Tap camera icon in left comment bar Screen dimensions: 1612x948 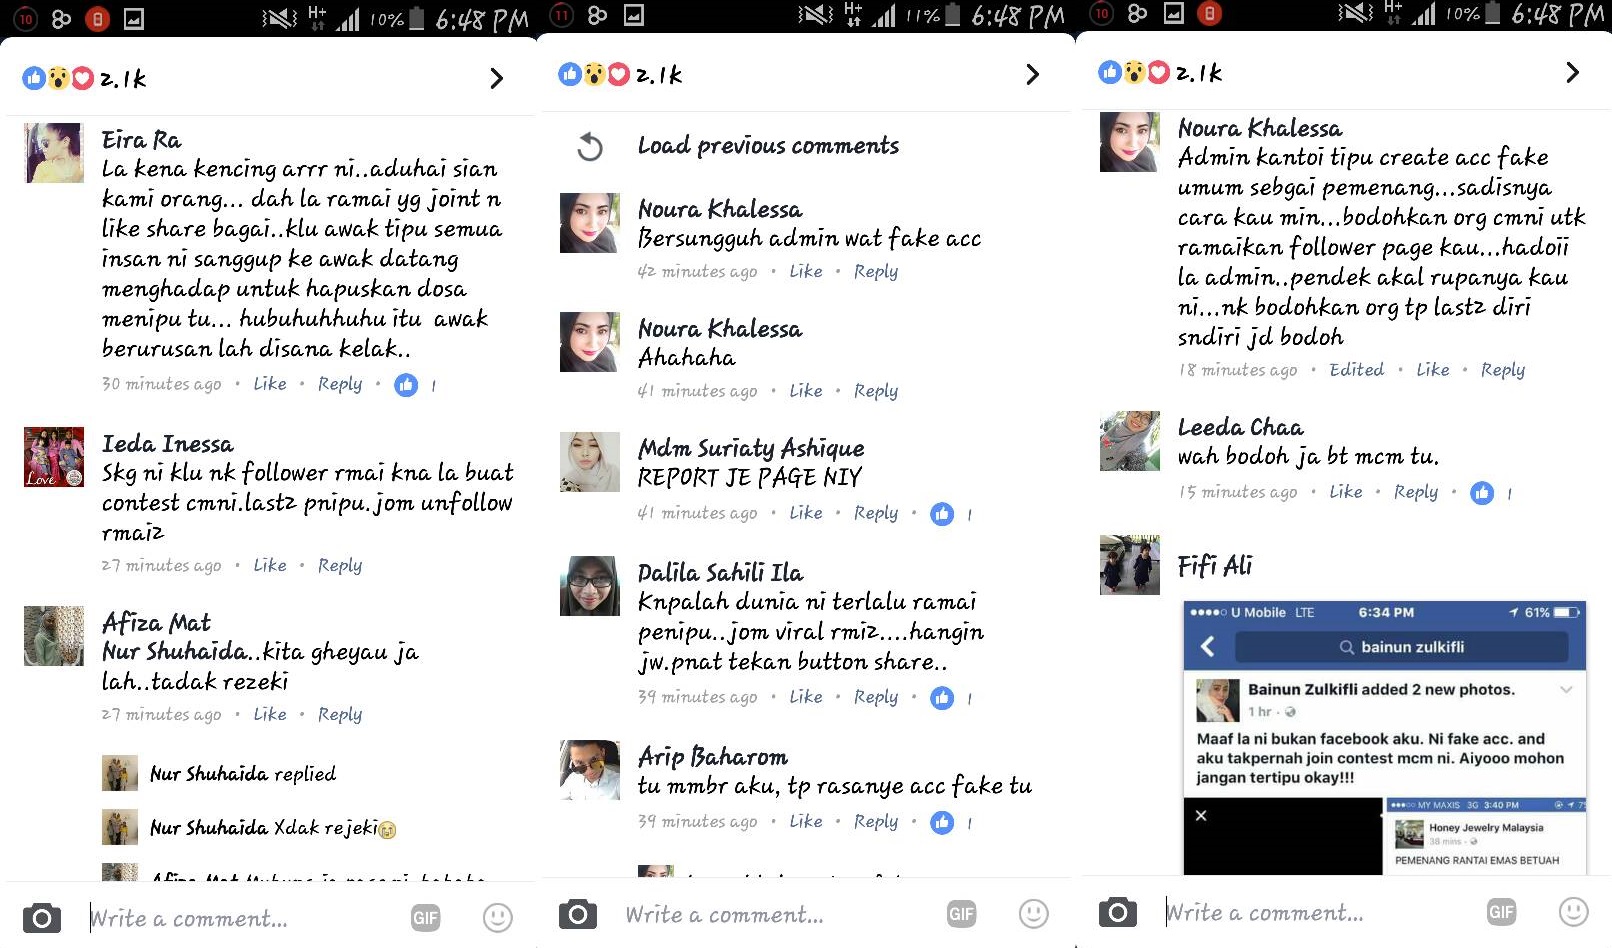coord(42,918)
